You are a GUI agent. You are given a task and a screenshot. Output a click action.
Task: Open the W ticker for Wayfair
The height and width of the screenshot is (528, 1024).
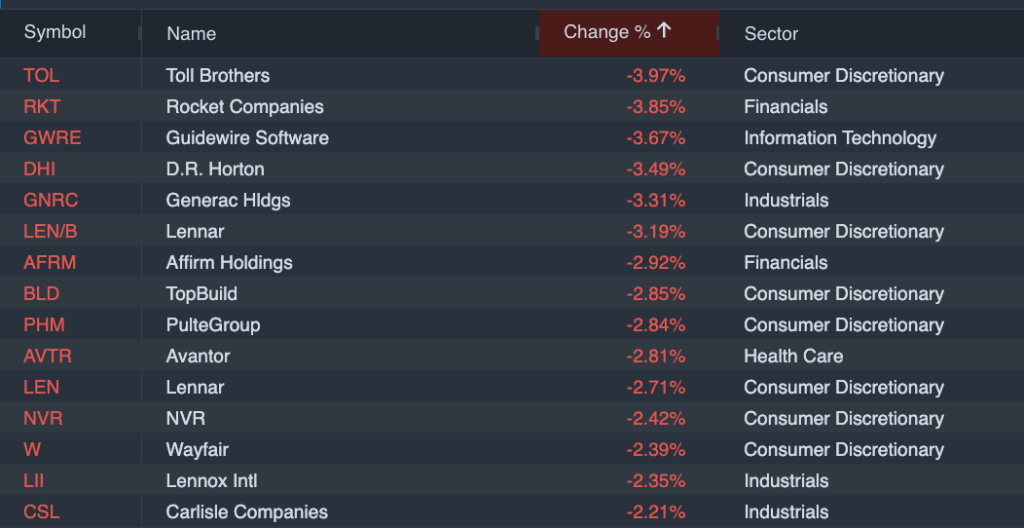(x=30, y=449)
